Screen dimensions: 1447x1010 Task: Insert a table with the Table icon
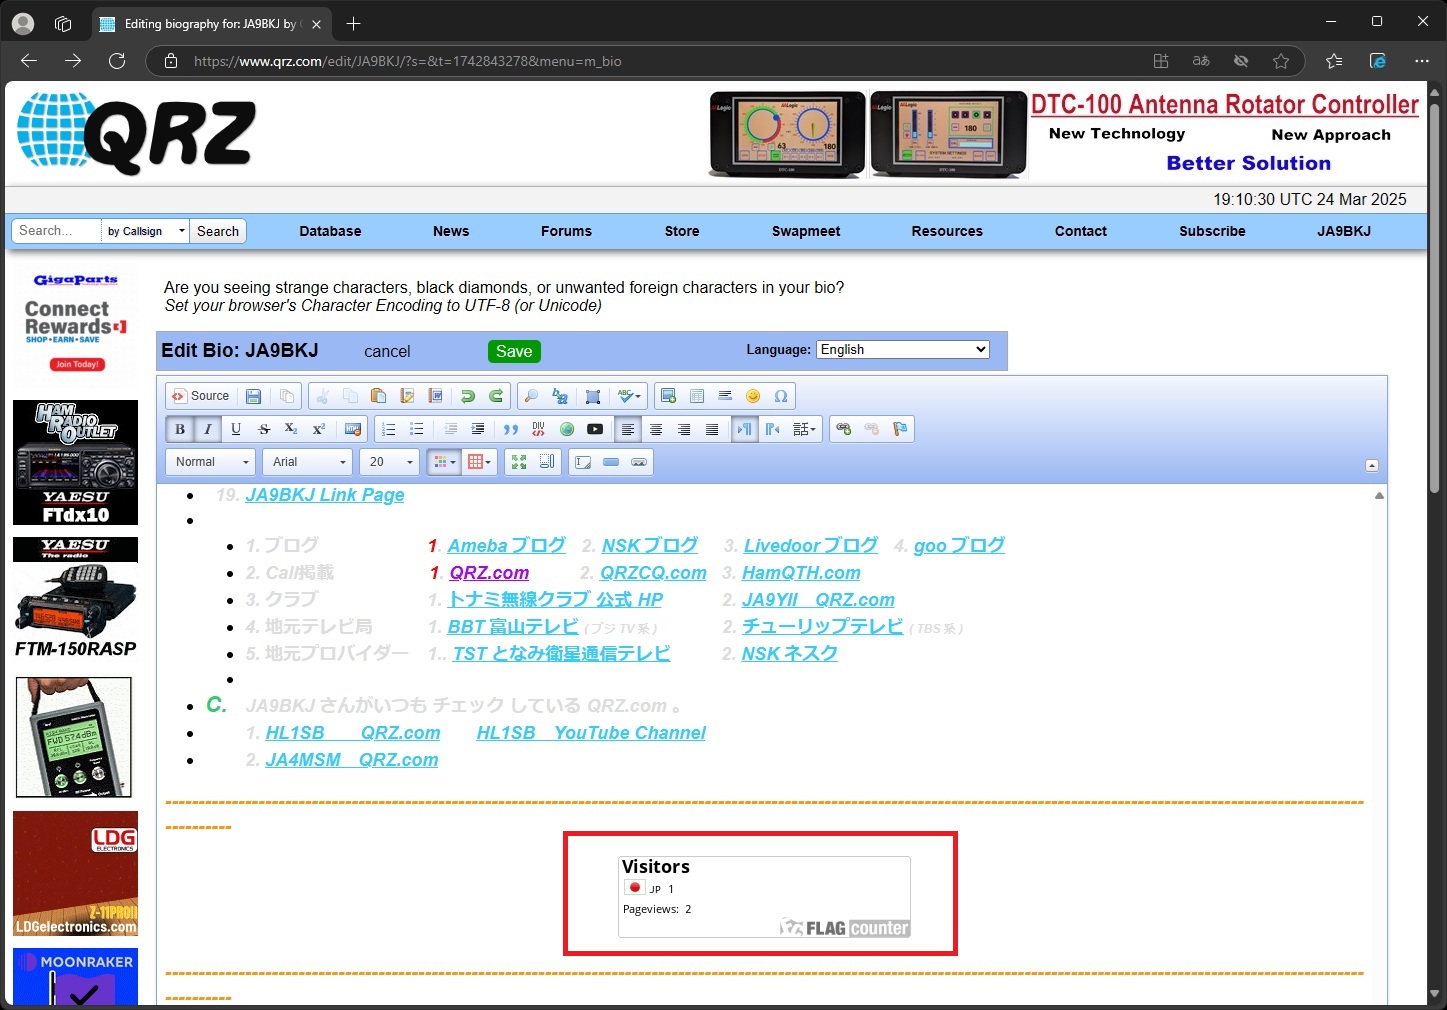point(697,396)
